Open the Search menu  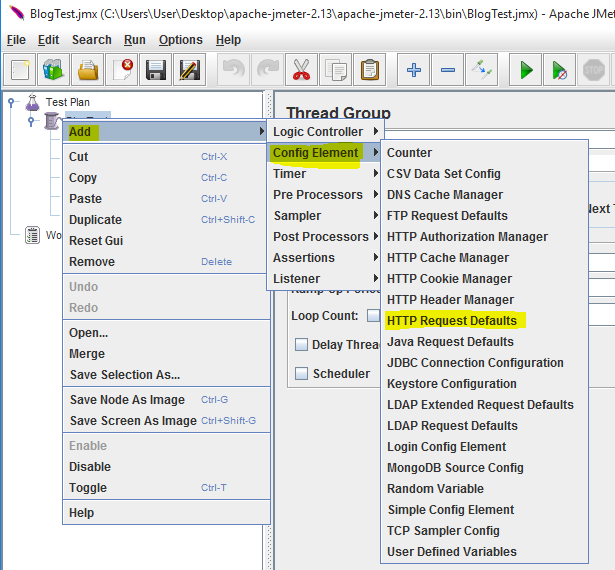click(92, 40)
